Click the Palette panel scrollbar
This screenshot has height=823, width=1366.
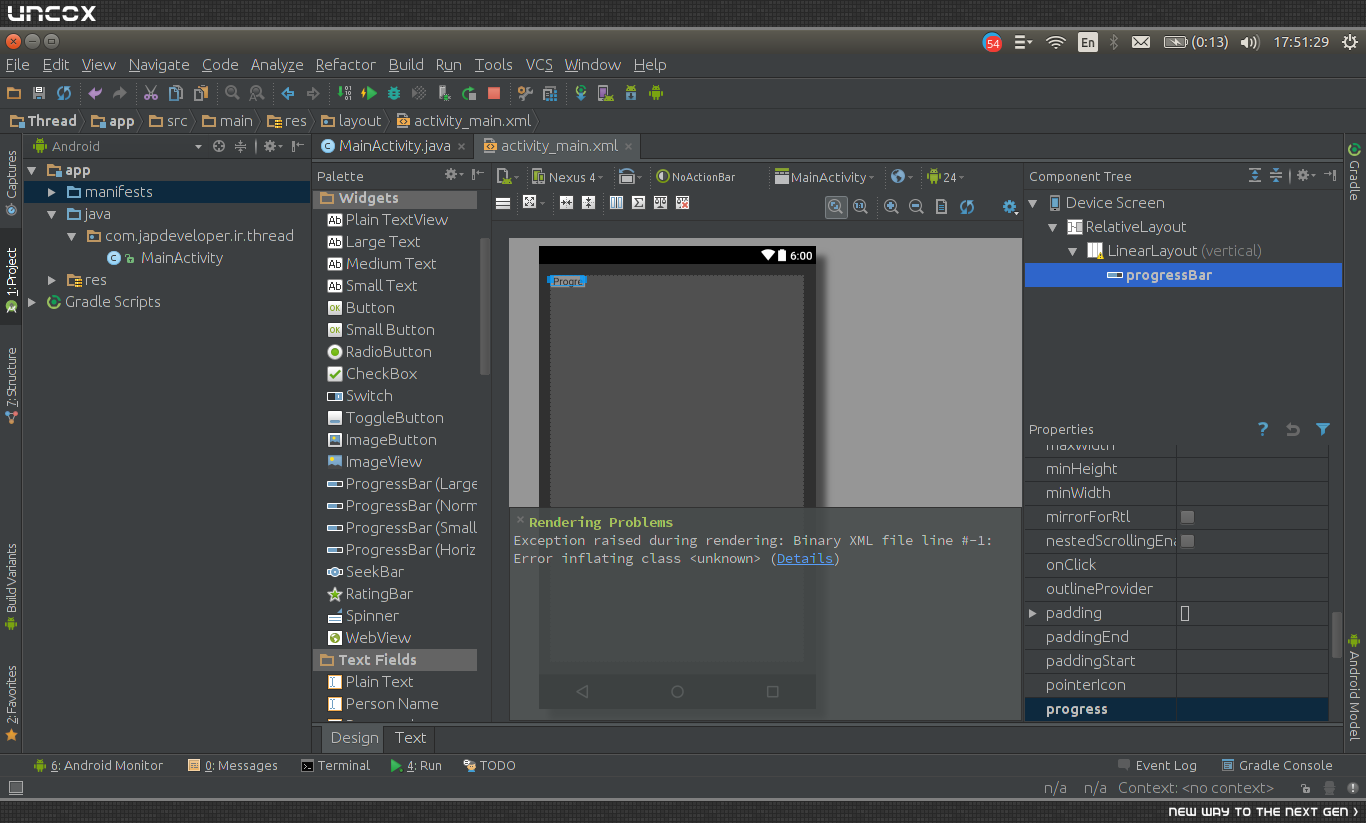tap(485, 305)
